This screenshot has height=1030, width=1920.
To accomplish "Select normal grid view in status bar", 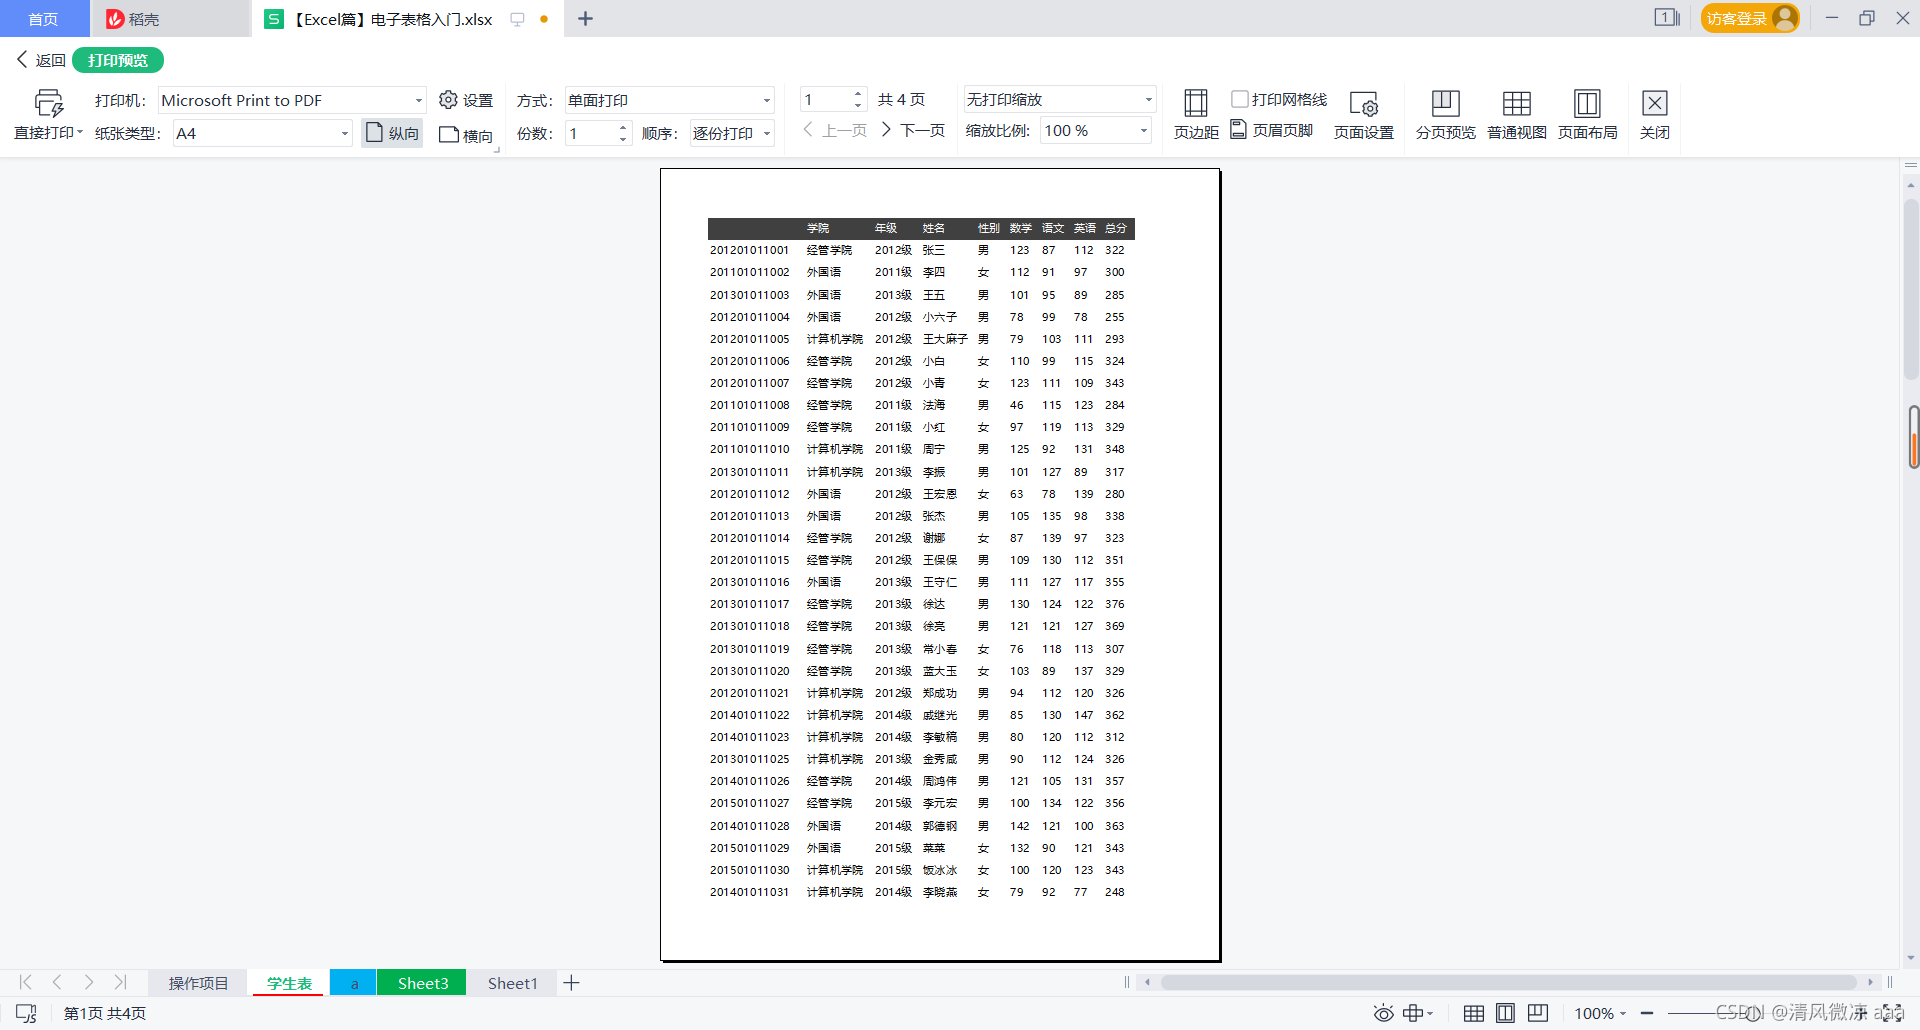I will 1473,1013.
